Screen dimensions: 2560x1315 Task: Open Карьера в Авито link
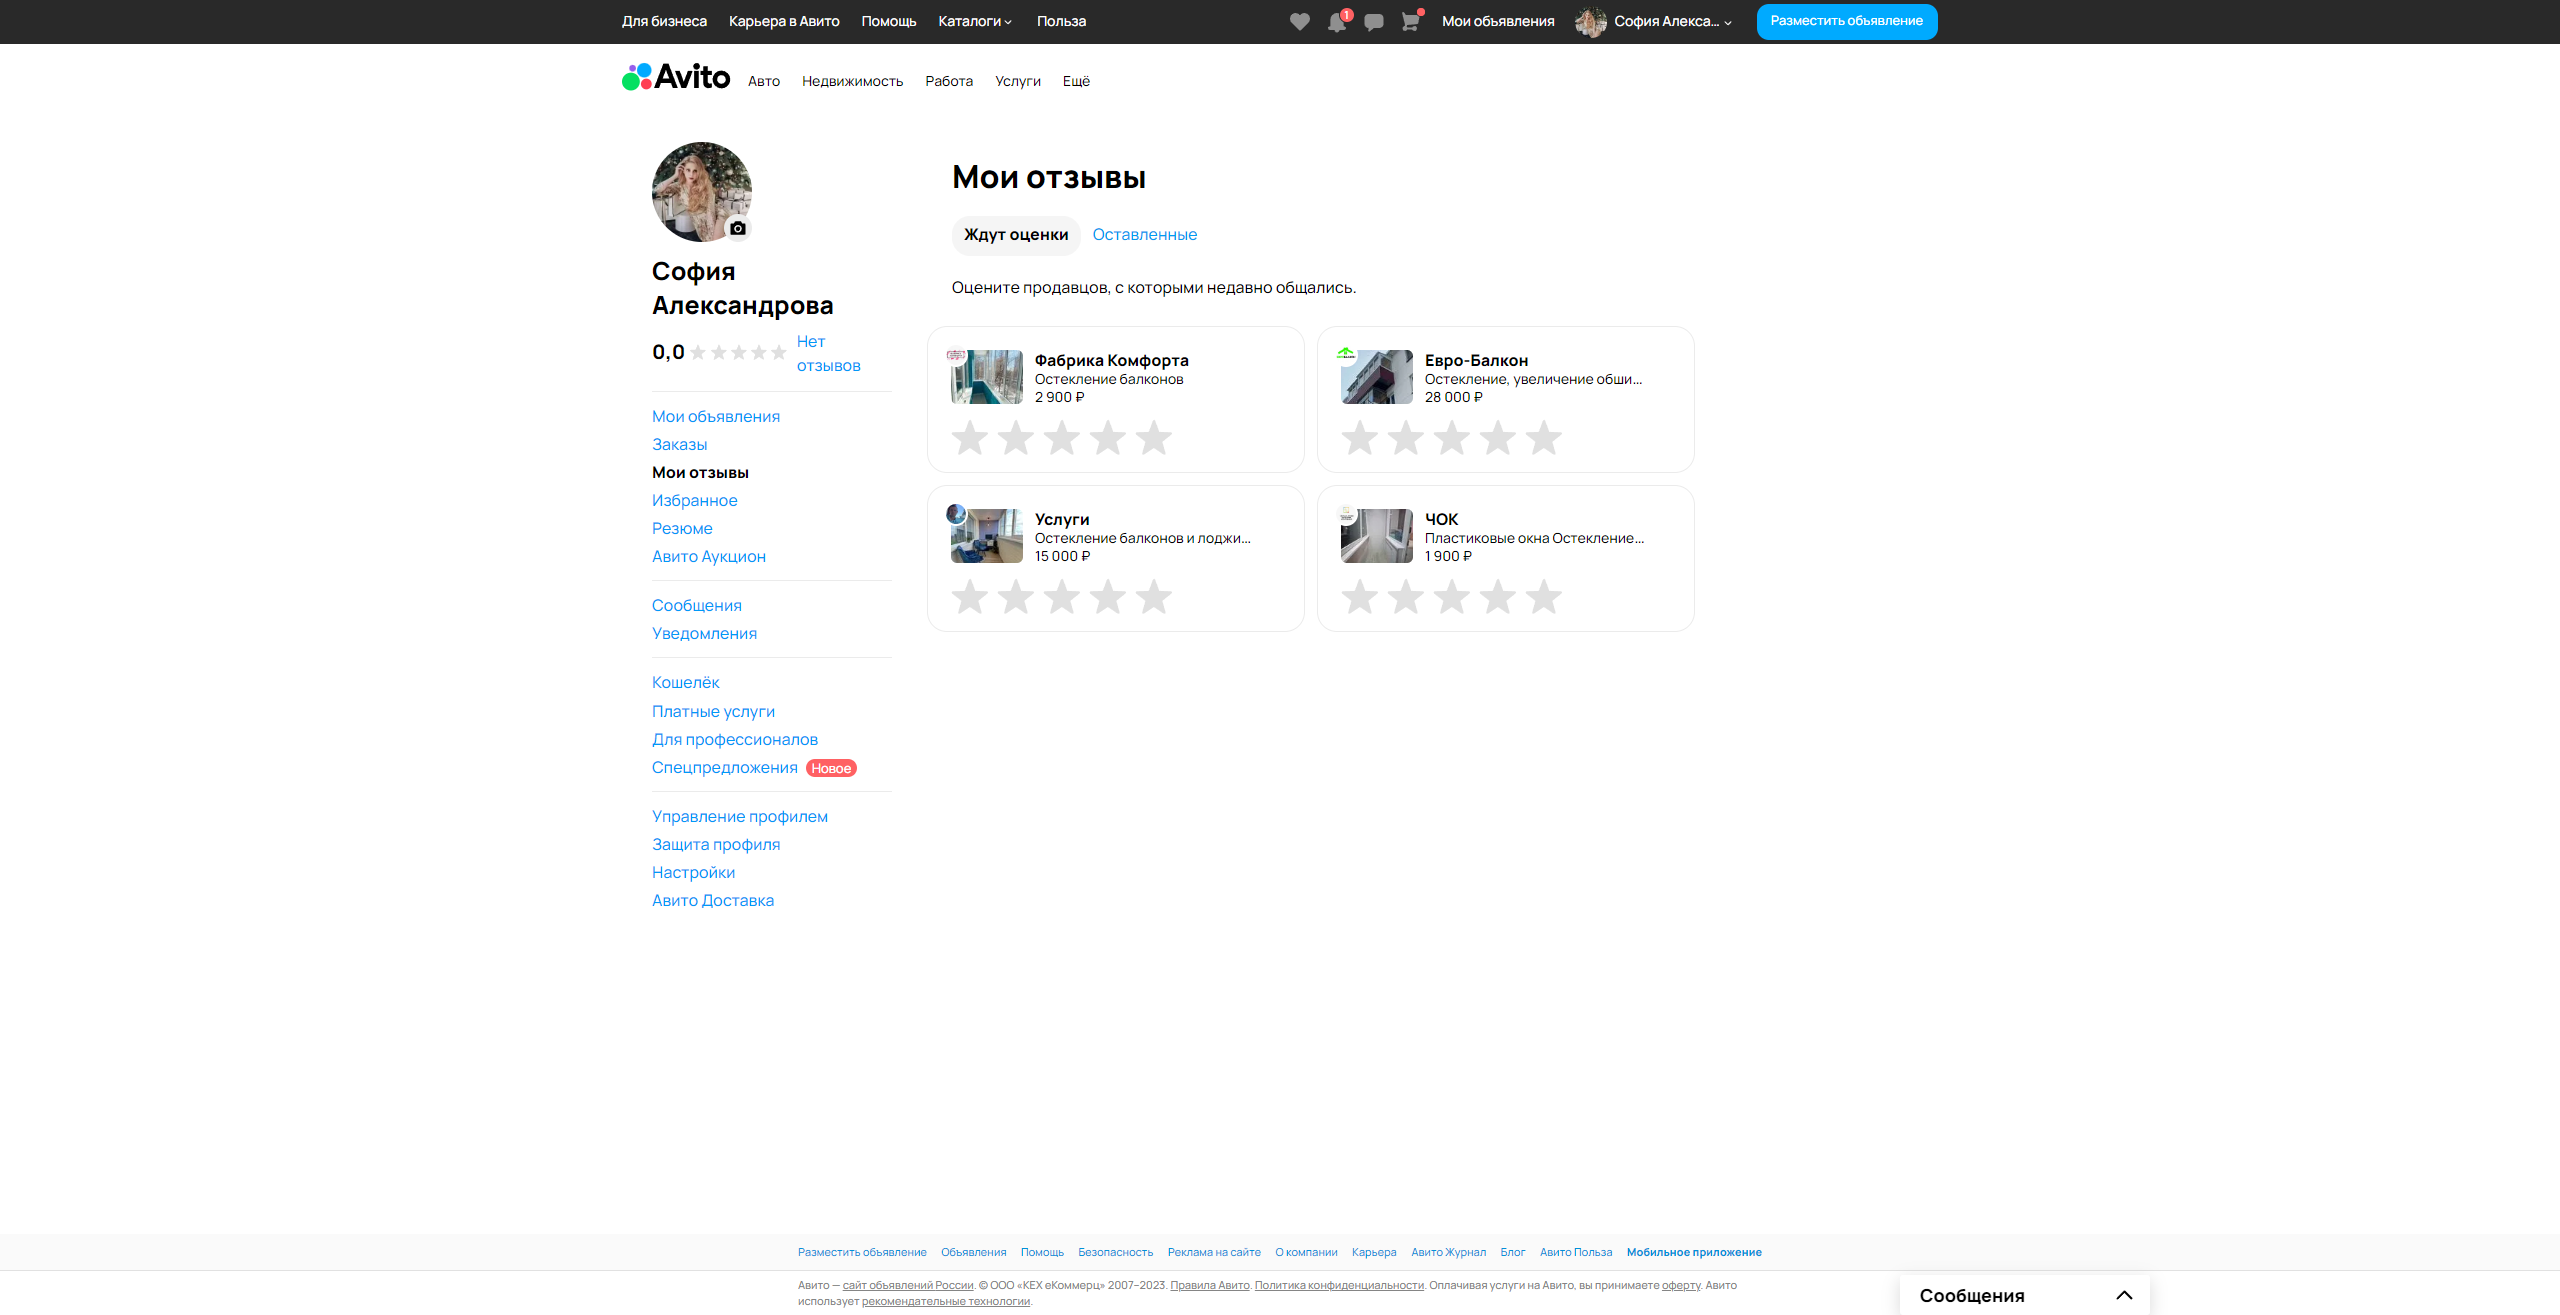point(784,21)
